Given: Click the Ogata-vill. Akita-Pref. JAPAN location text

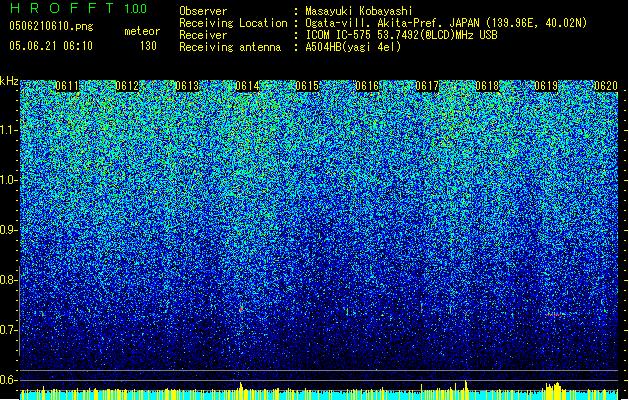Looking at the screenshot, I should point(446,23).
